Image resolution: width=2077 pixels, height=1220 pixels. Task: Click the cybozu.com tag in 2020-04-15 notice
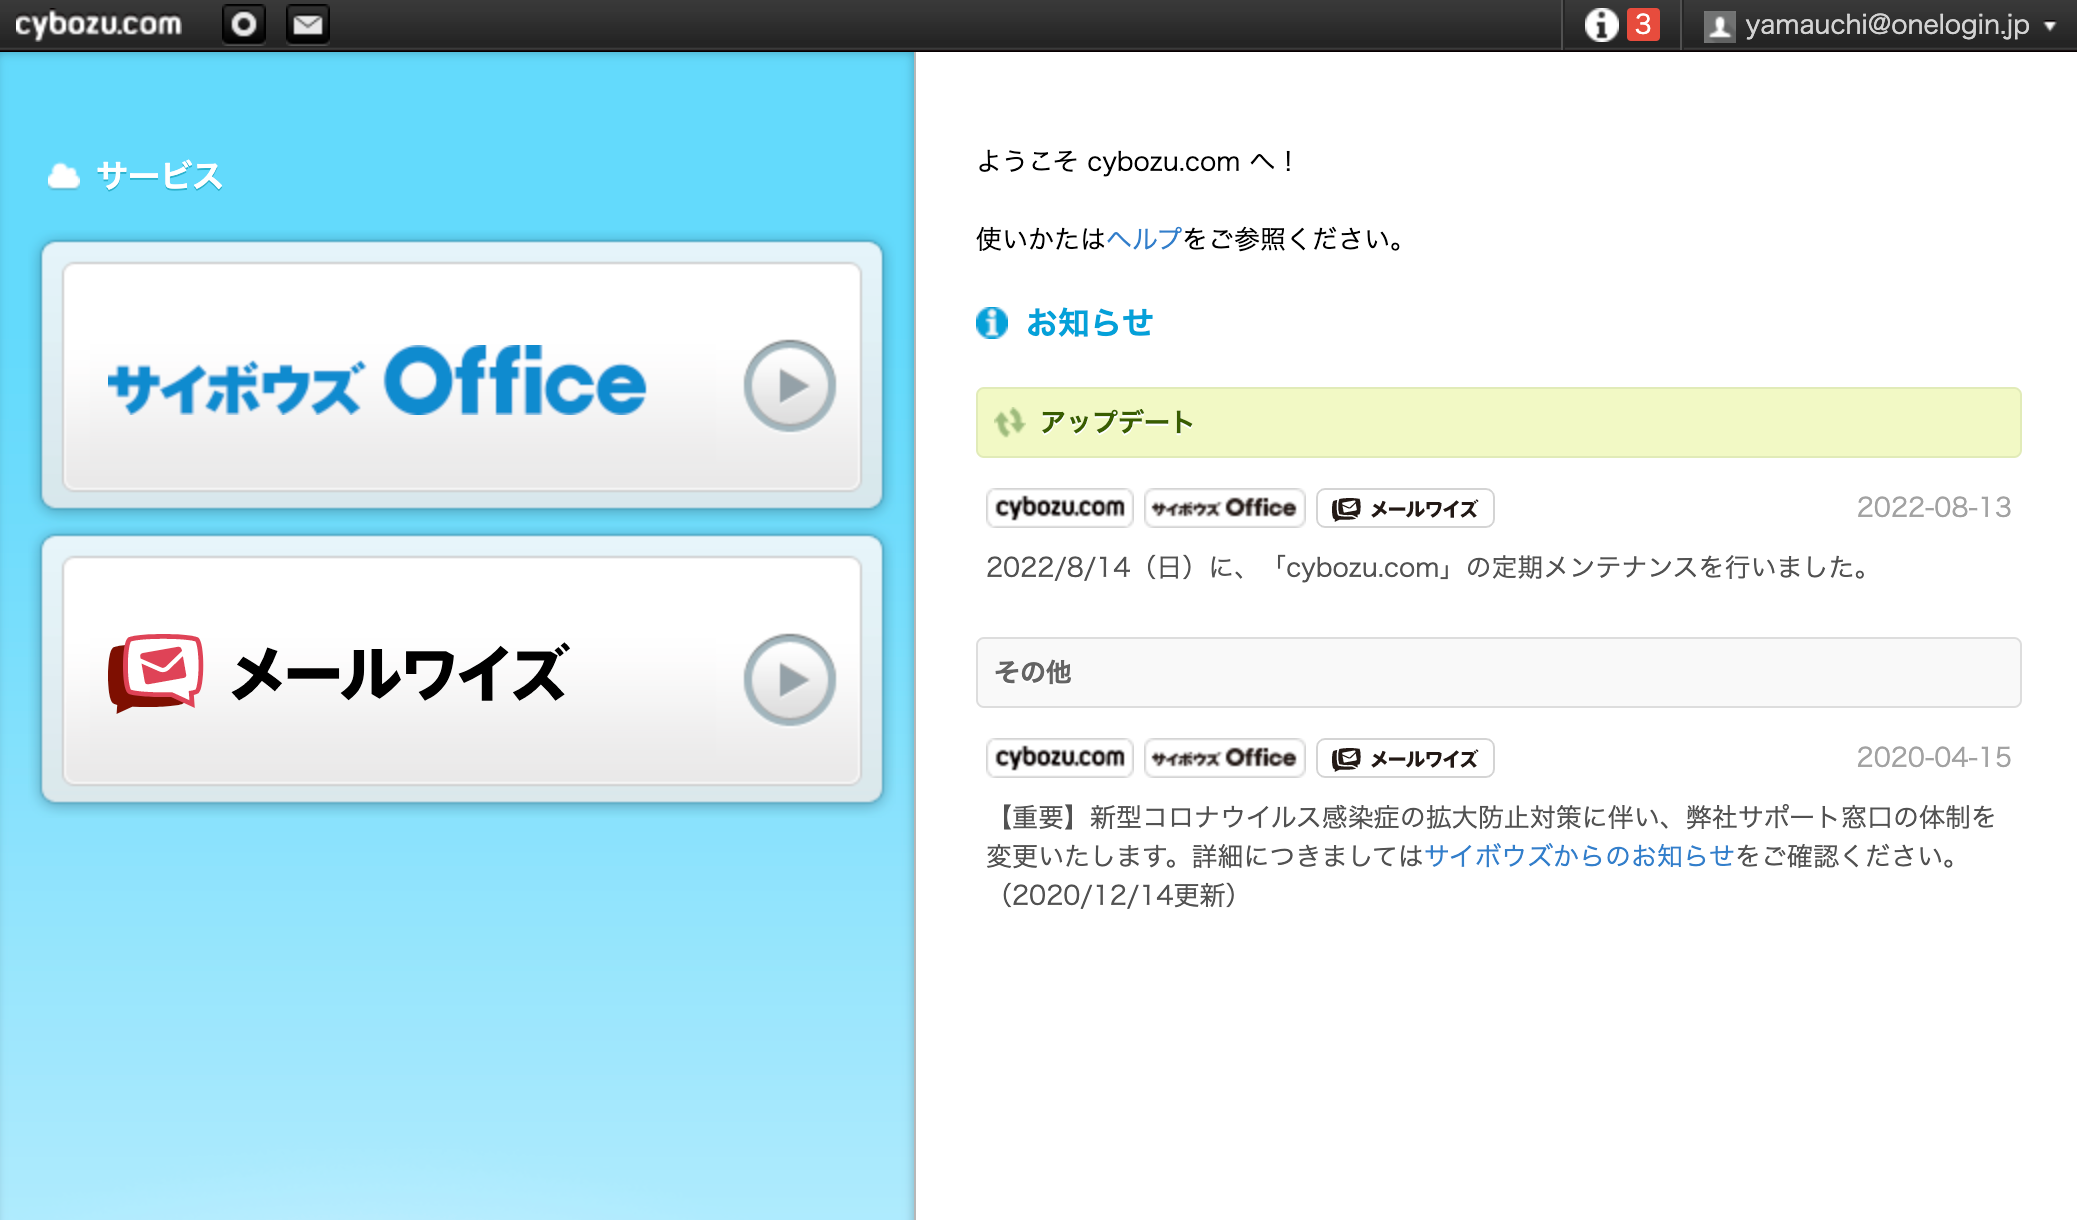[x=1060, y=758]
